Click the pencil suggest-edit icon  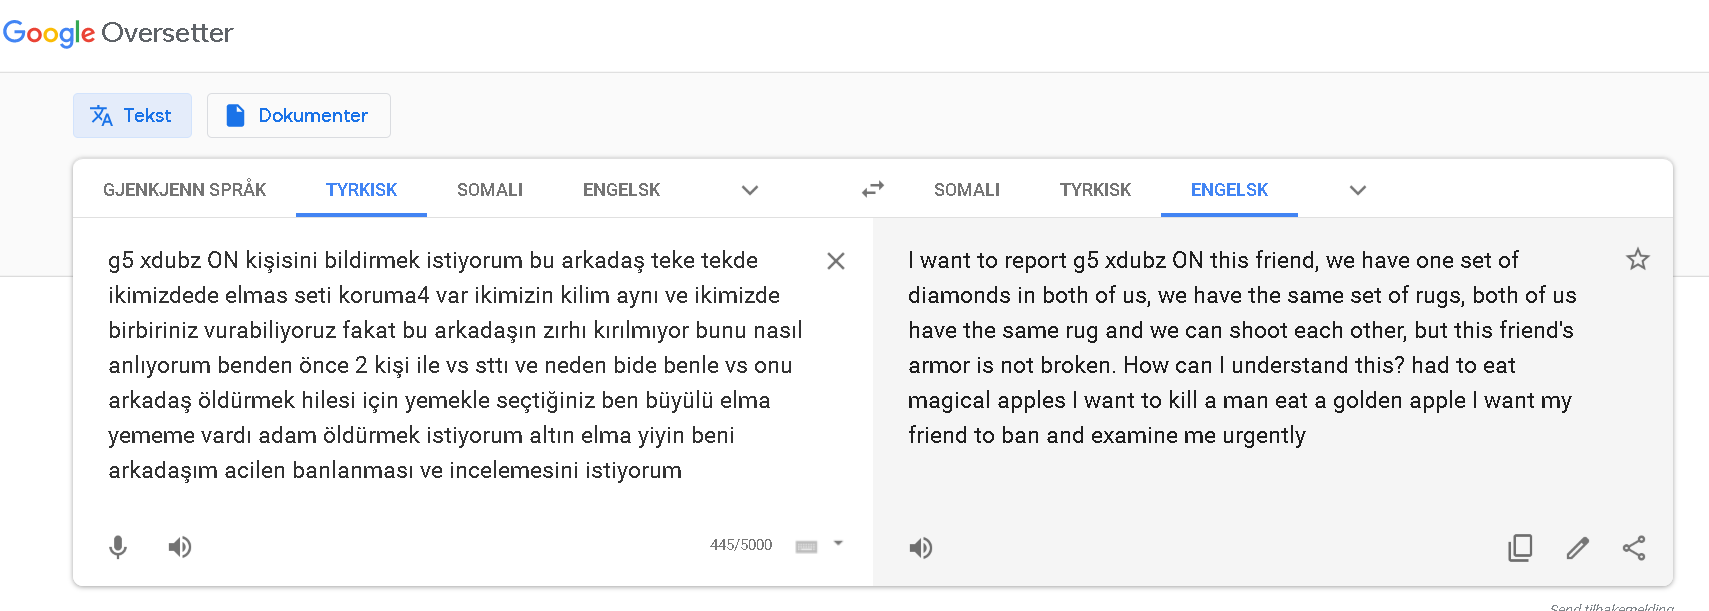point(1578,548)
